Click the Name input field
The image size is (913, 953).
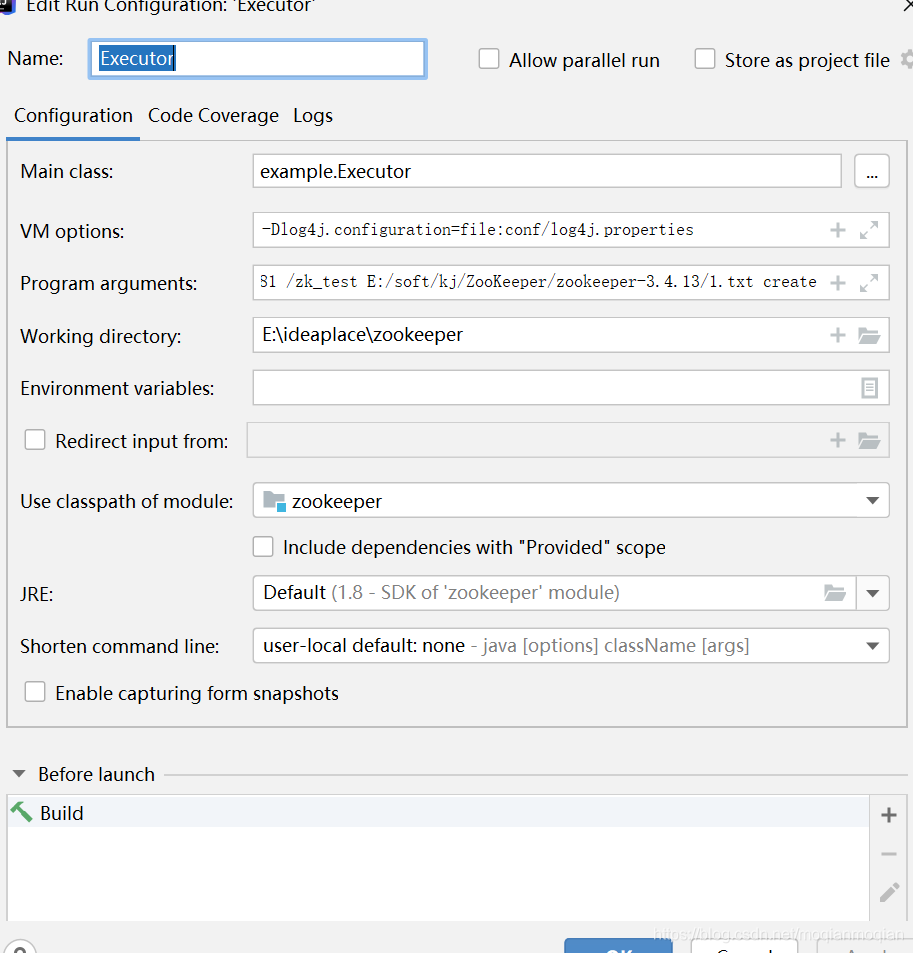[258, 59]
